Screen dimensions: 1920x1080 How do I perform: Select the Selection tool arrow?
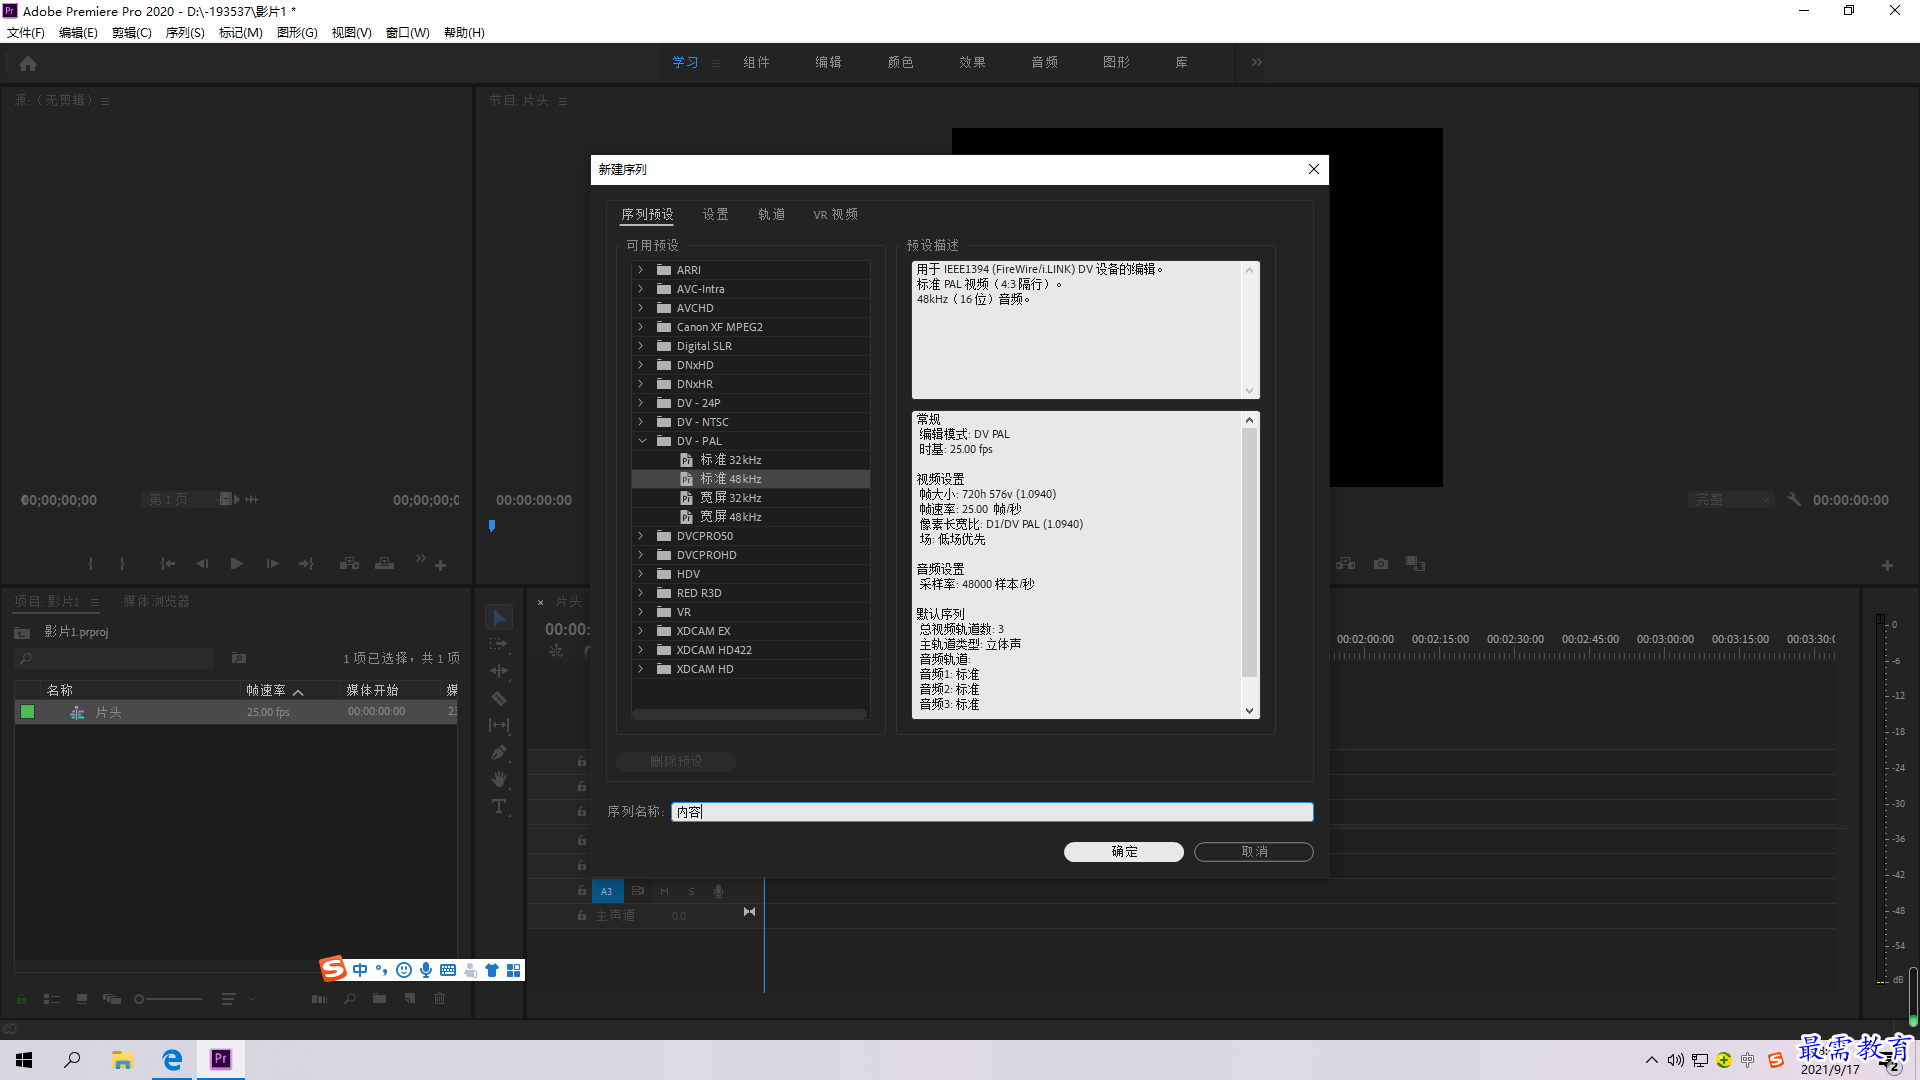tap(499, 617)
